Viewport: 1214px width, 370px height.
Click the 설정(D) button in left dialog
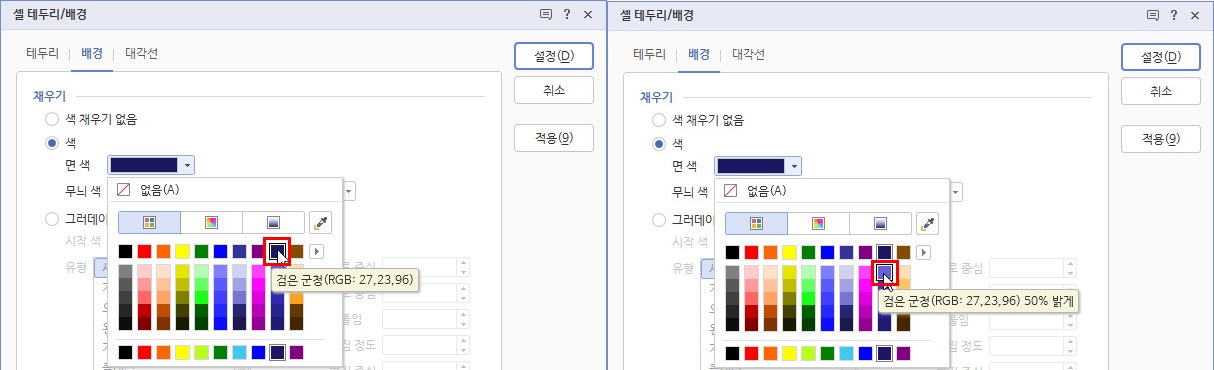pyautogui.click(x=553, y=56)
